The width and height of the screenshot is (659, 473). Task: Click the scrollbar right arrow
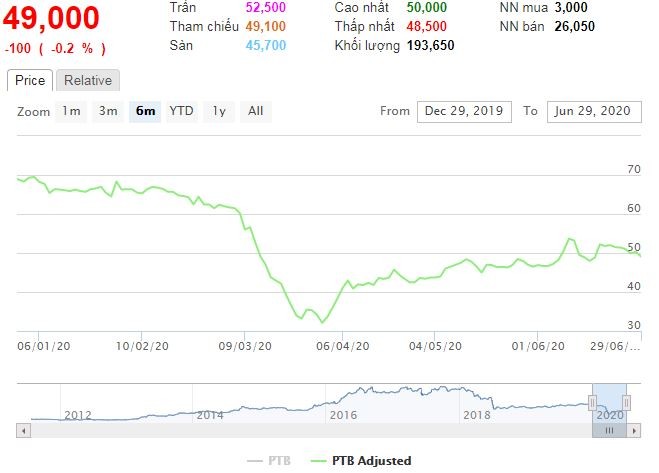635,430
